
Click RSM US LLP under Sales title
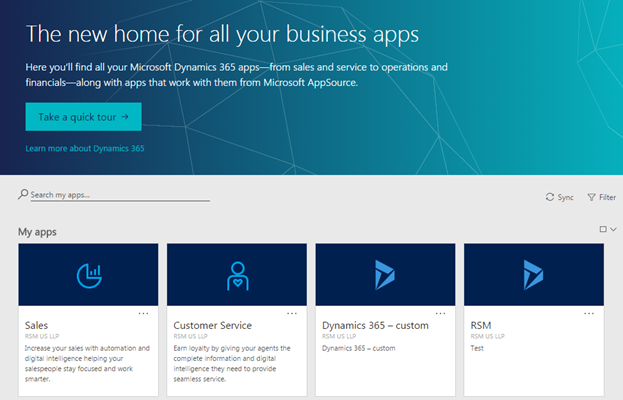(x=42, y=336)
